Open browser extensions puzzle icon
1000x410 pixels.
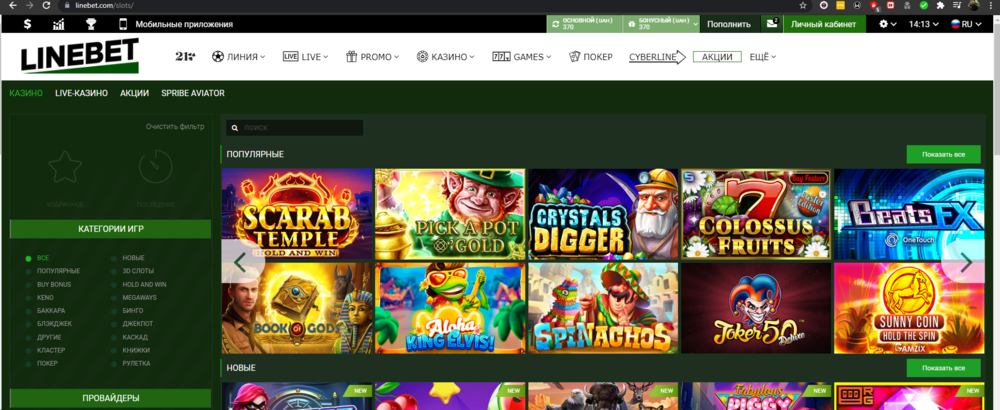tap(940, 5)
